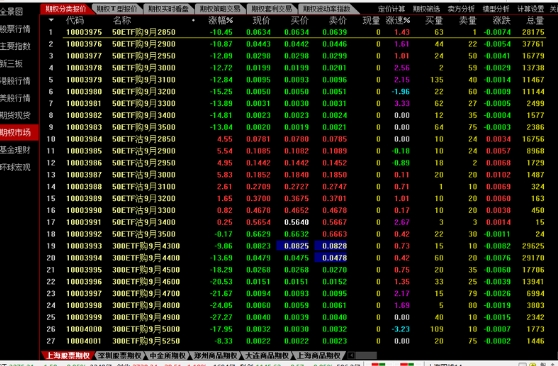Screen dimensions: 558x366
Task: Click the code 10004000
Action: pos(84,329)
